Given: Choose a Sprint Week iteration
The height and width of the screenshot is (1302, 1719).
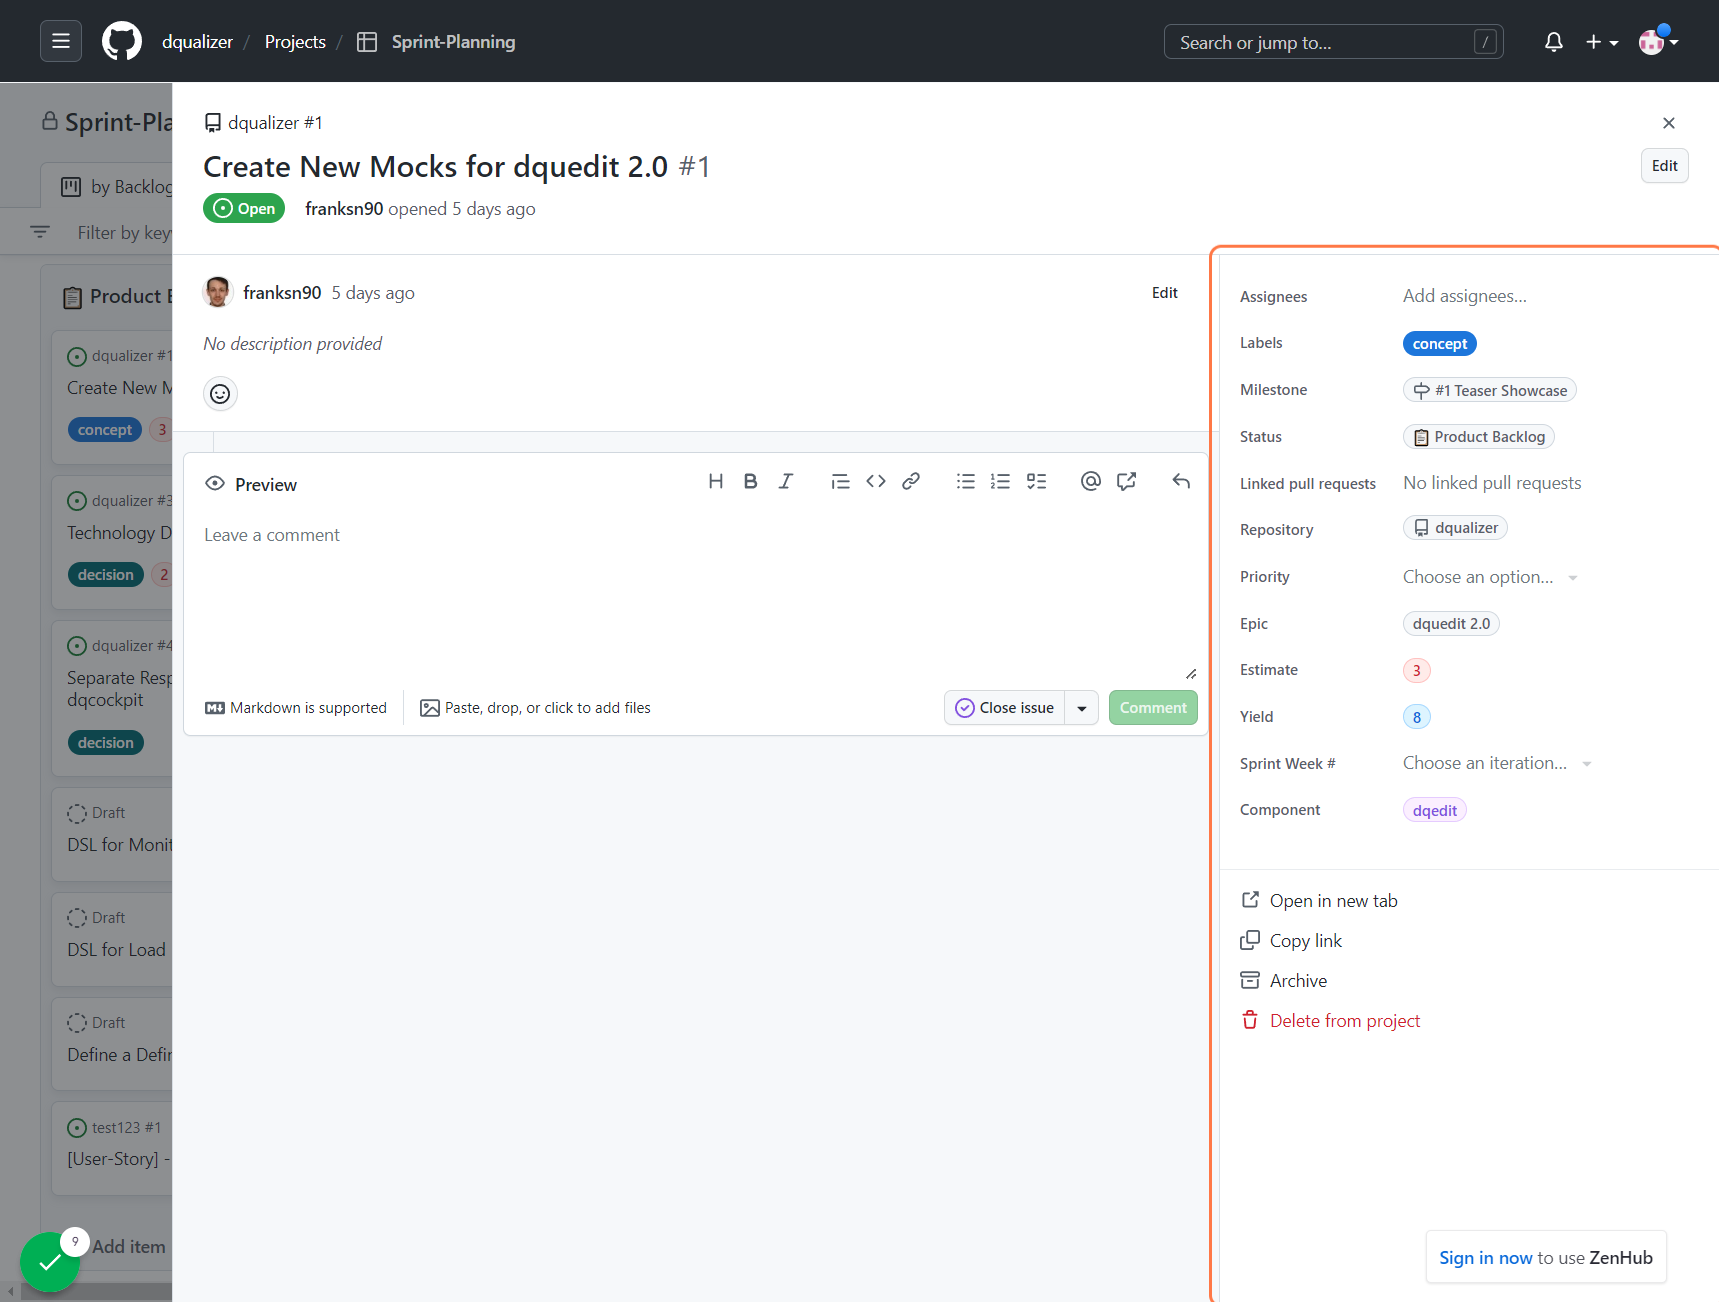Looking at the screenshot, I should (1497, 763).
